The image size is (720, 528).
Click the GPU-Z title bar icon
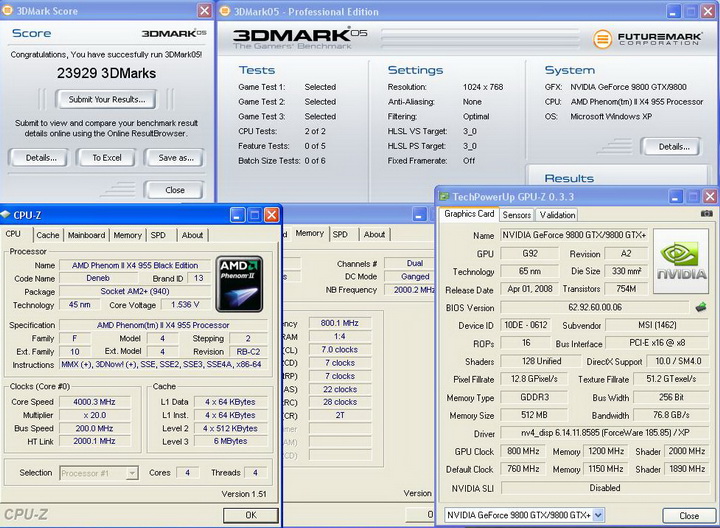[x=446, y=197]
